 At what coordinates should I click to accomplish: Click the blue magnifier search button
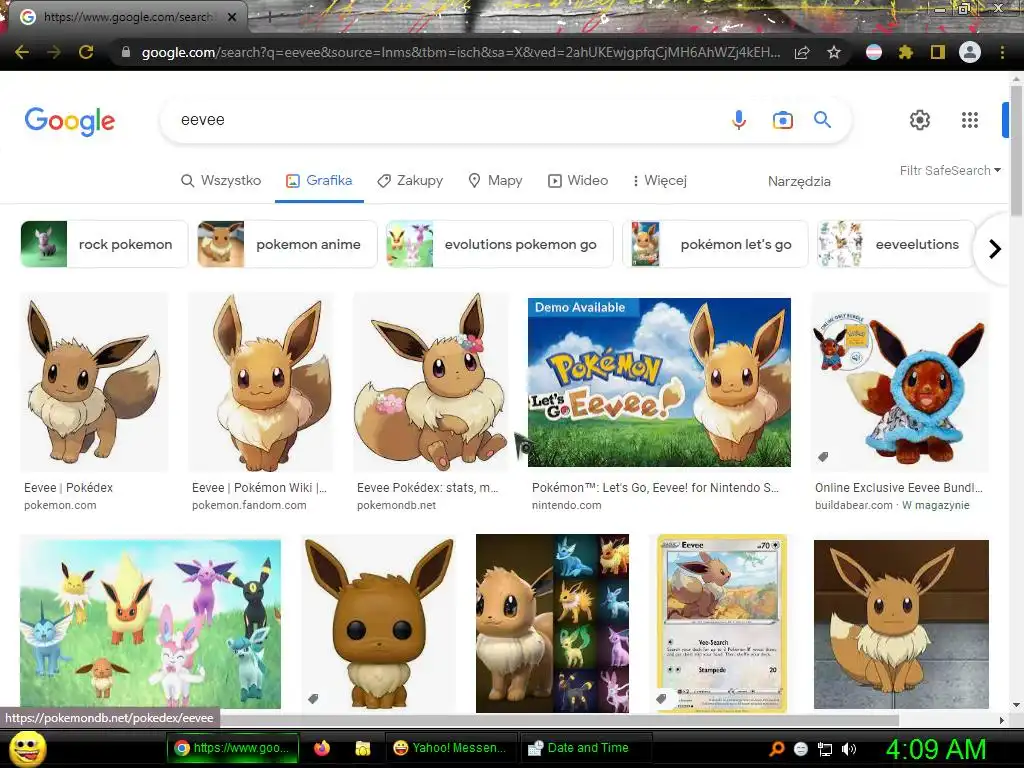tap(822, 120)
